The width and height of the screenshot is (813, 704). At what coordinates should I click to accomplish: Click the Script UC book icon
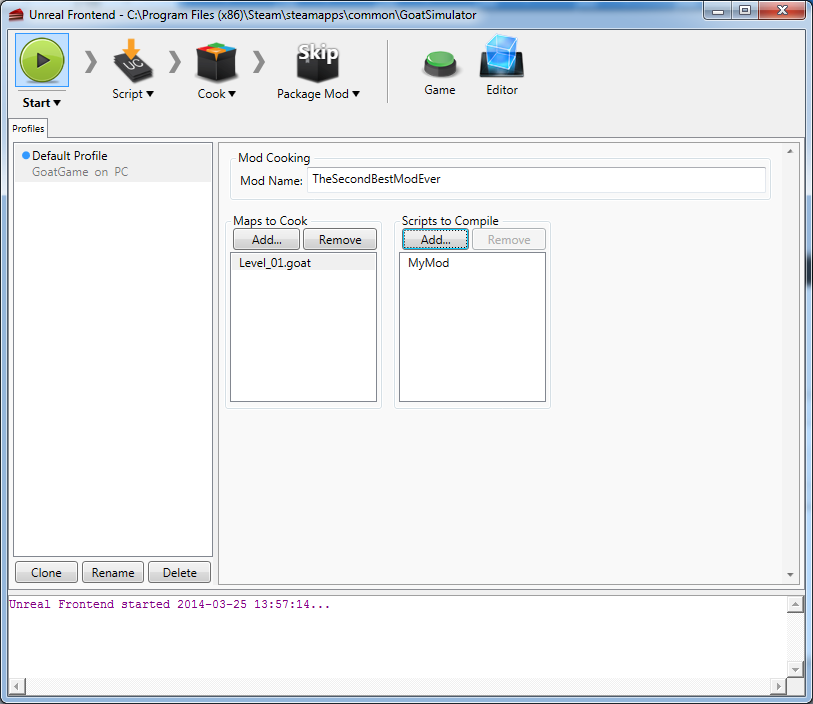[132, 62]
